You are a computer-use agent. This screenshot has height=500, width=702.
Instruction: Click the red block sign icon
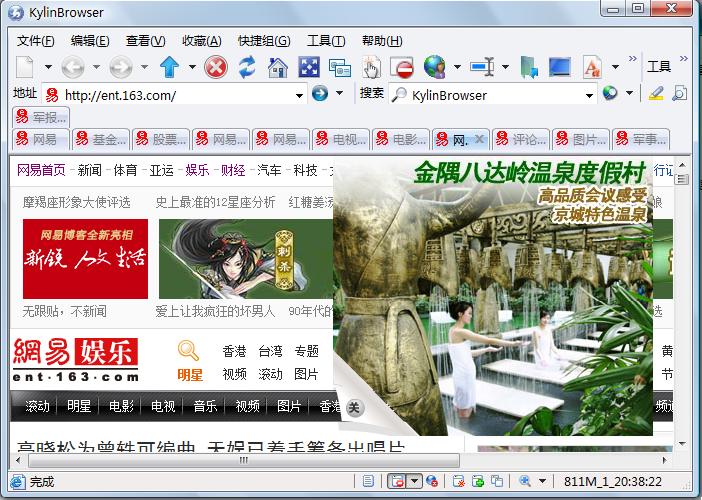pos(402,68)
